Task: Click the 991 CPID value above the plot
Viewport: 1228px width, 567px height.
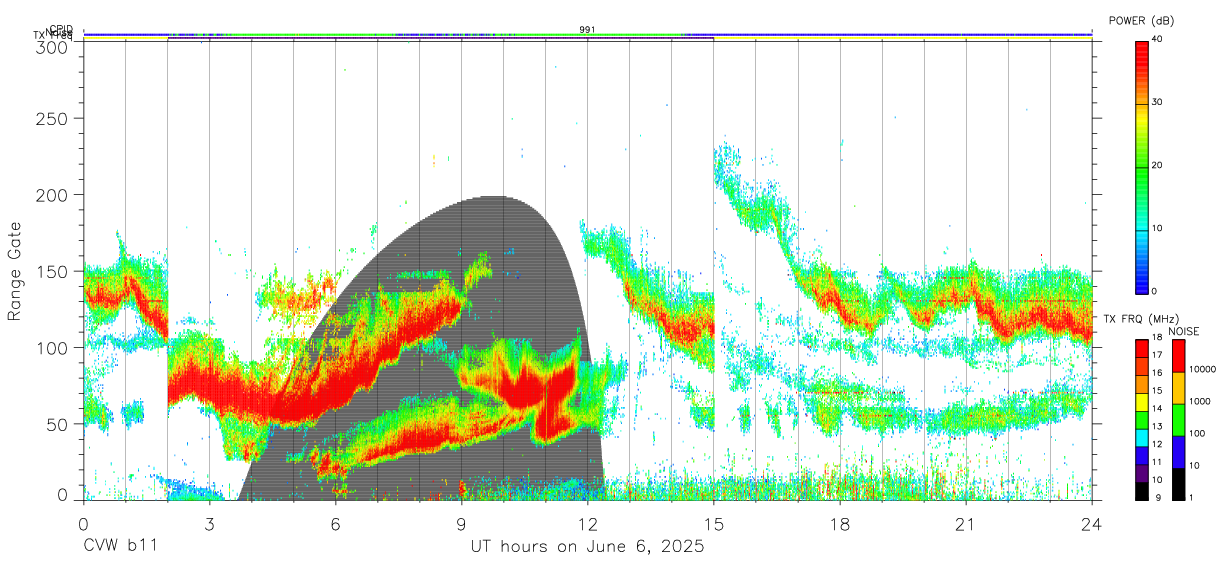Action: point(588,30)
